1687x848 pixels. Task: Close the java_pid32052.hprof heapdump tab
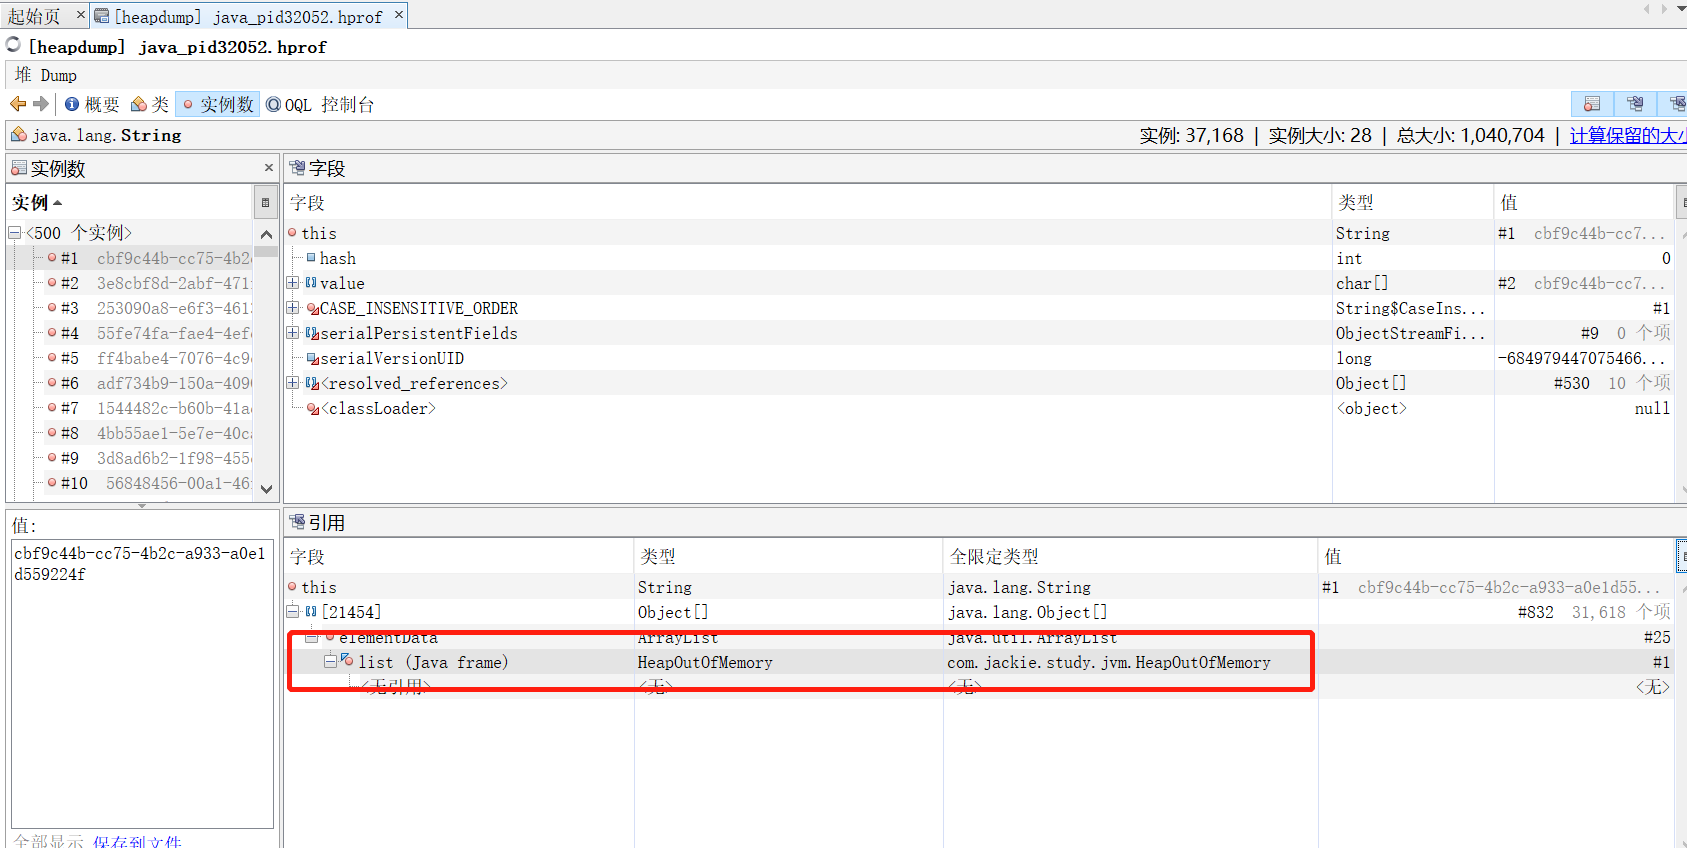point(399,15)
